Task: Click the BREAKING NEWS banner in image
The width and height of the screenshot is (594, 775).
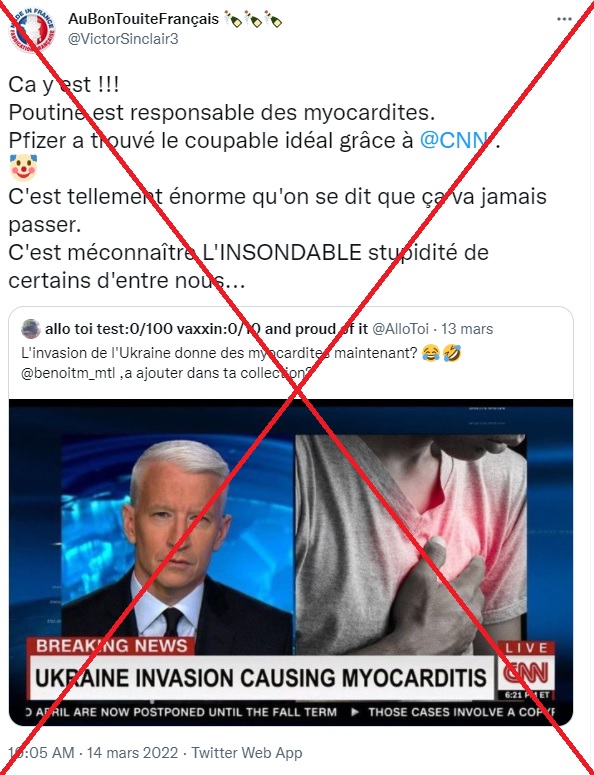Action: tap(112, 646)
